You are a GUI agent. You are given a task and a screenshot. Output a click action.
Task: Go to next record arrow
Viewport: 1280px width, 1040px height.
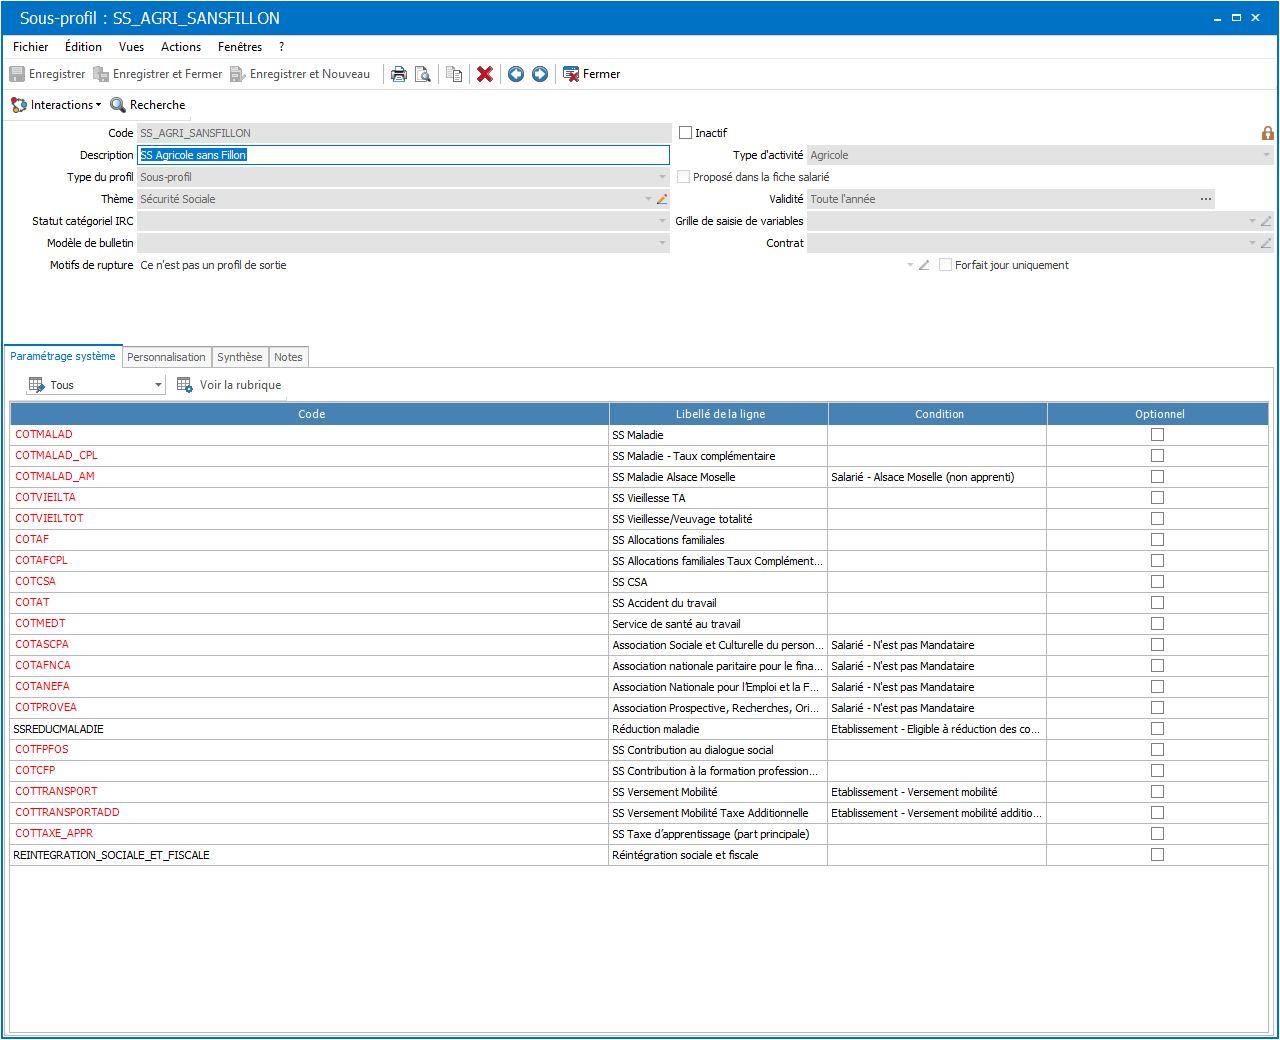click(x=540, y=74)
